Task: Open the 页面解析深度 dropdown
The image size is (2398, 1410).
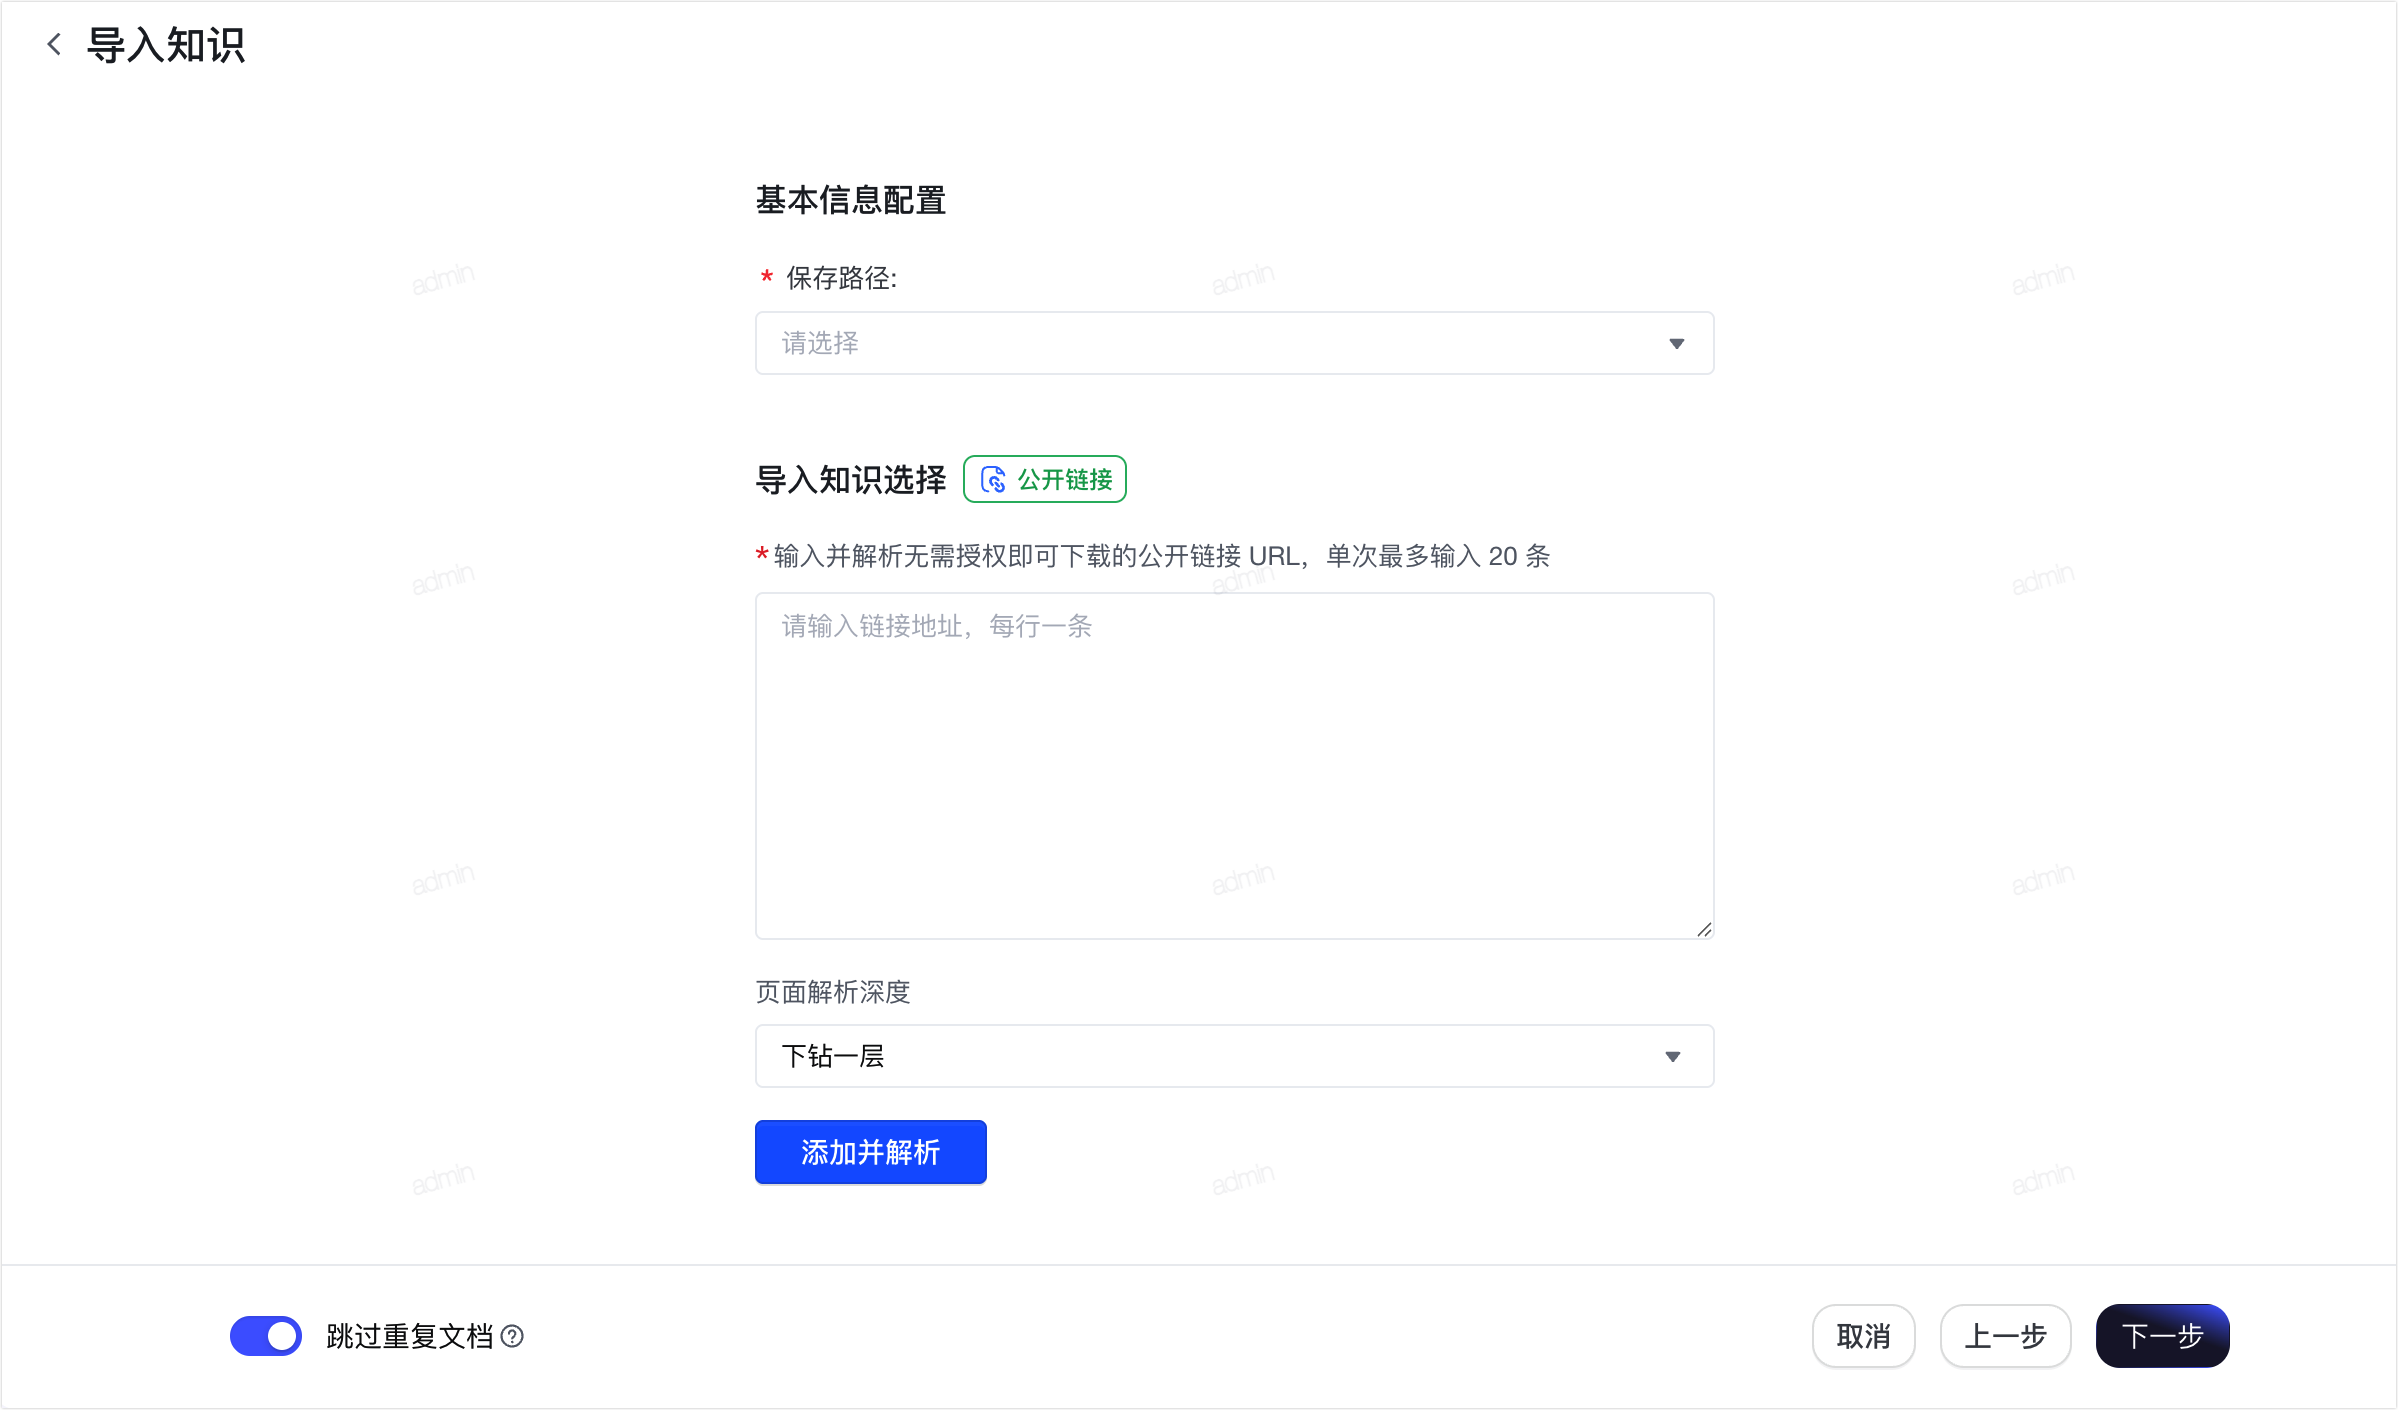Action: pos(1234,1056)
